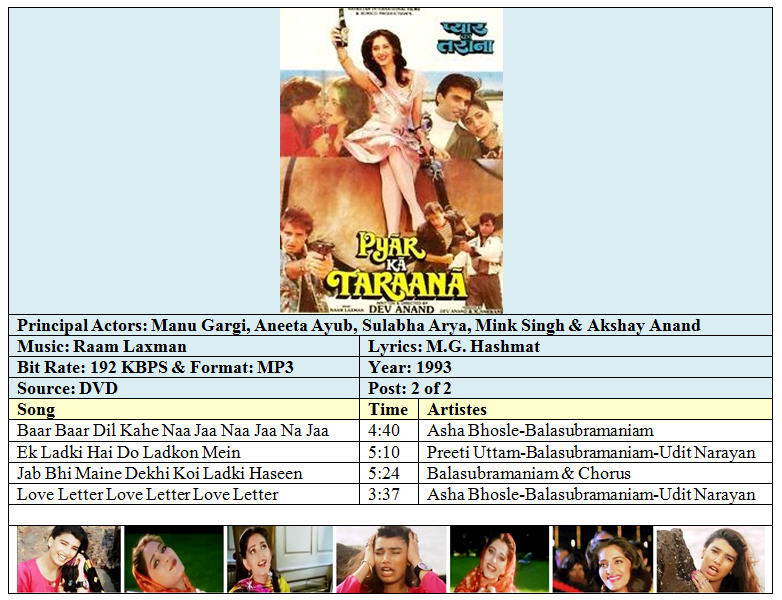Click the Pyar Ka Taraana movie poster
Screen dimensions: 782x600
[391, 161]
